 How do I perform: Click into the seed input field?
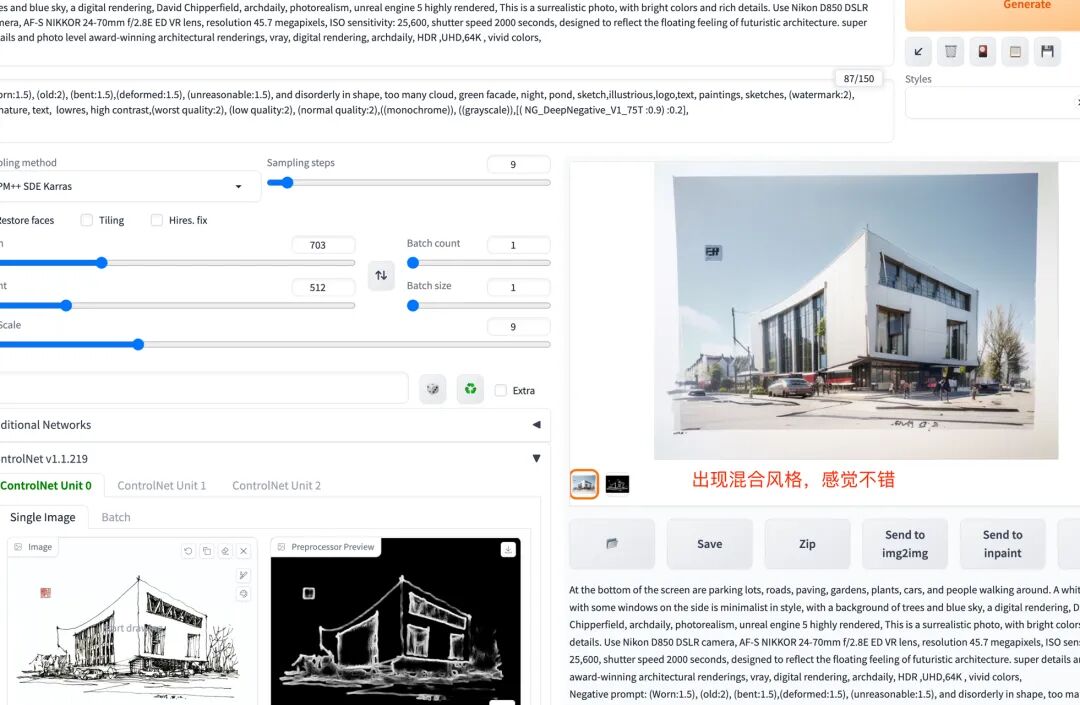pyautogui.click(x=203, y=389)
